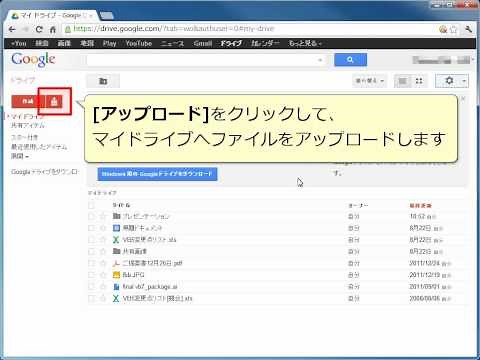Open the search options arrow in search box
The height and width of the screenshot is (360, 480).
point(320,60)
